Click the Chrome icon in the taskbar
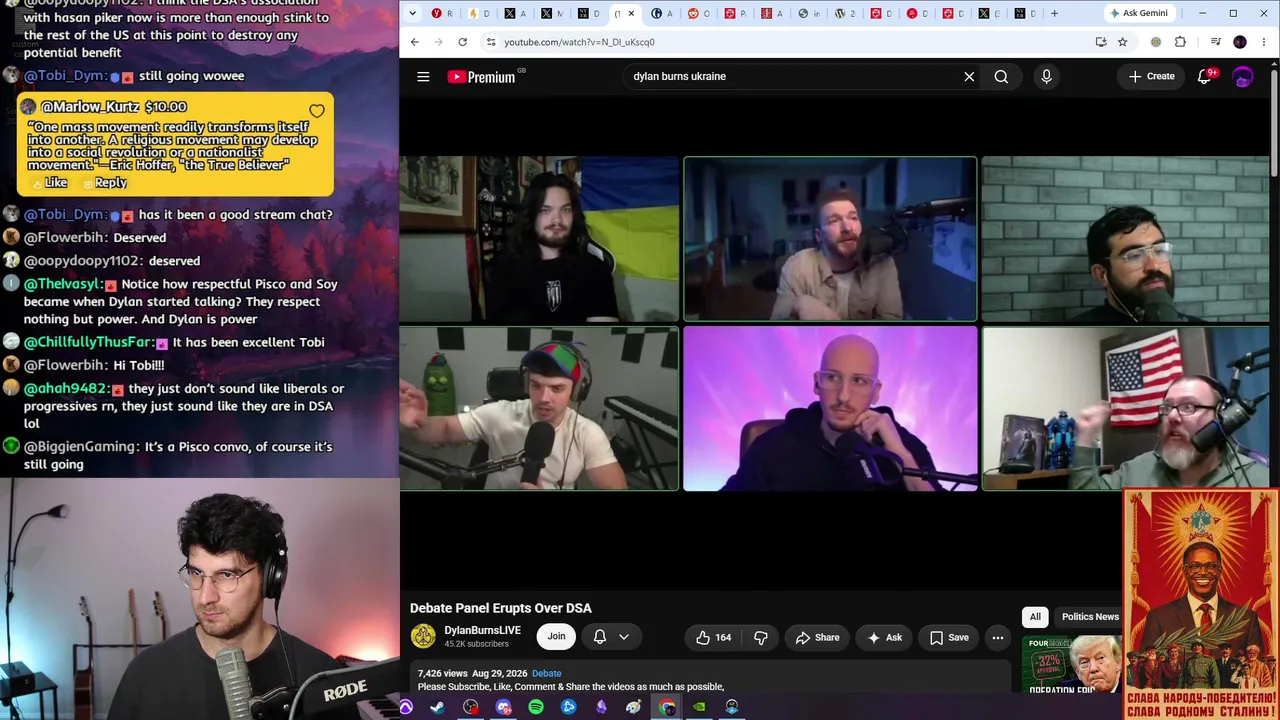This screenshot has height=720, width=1280. (667, 707)
